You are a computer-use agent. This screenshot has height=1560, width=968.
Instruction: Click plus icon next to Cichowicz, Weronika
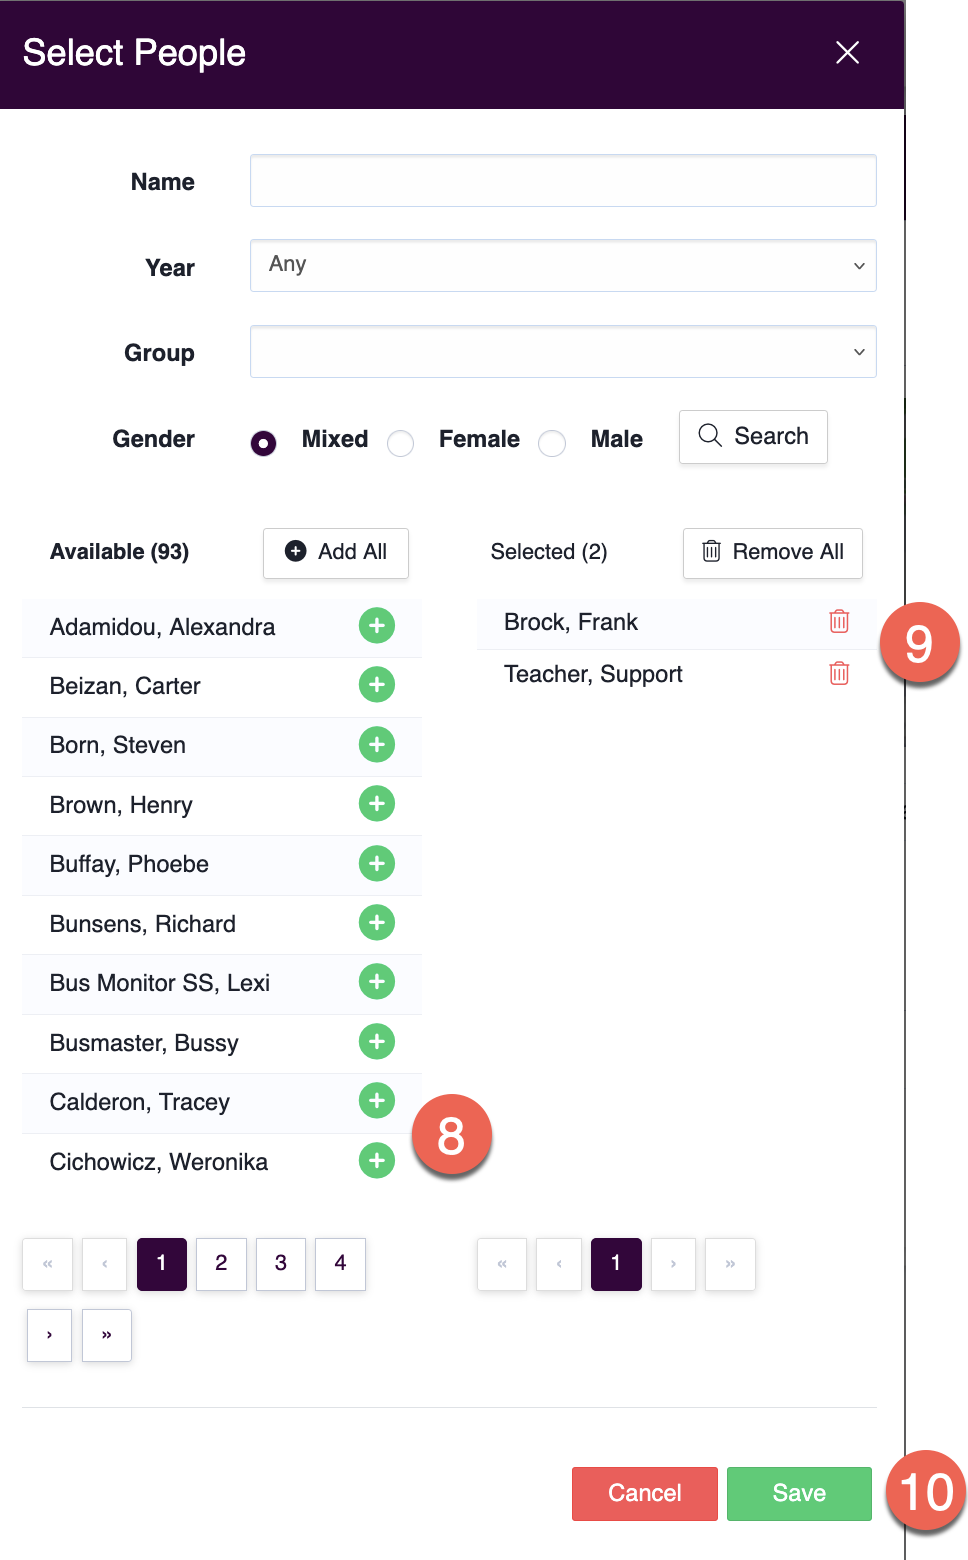(377, 1160)
